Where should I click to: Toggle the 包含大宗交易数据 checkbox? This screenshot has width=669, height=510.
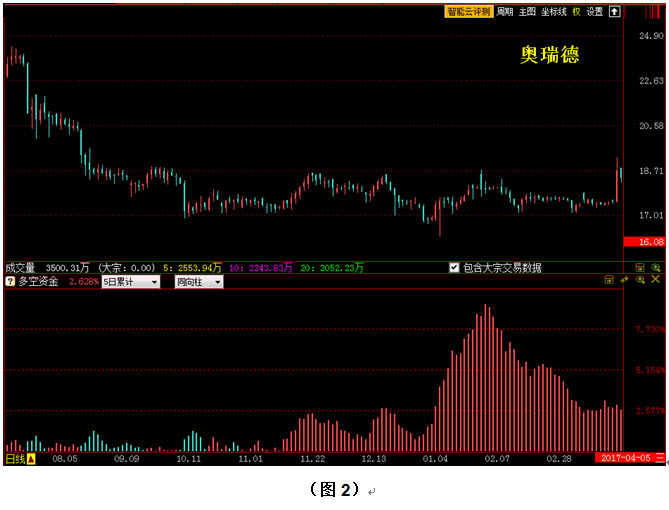[454, 268]
